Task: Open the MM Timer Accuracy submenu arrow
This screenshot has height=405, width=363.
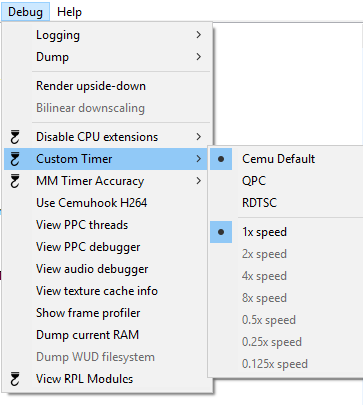Action: [199, 181]
